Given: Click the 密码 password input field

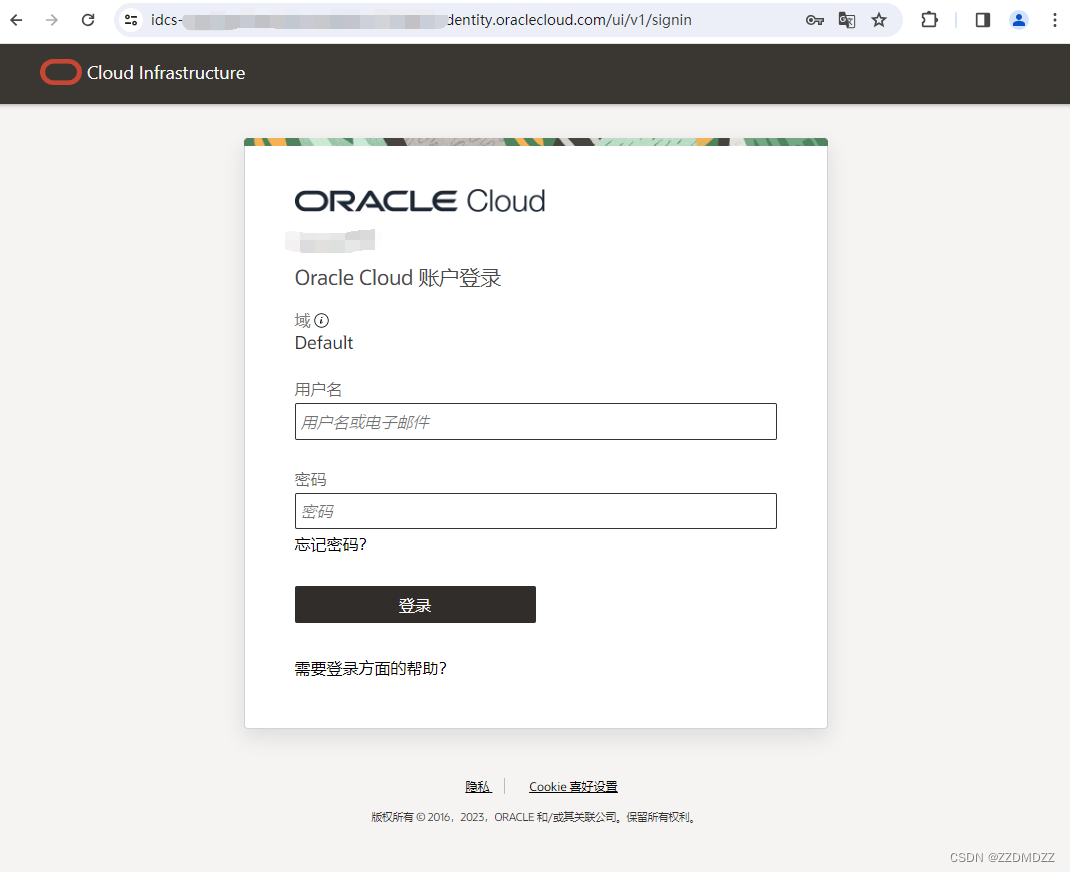Looking at the screenshot, I should pyautogui.click(x=535, y=511).
